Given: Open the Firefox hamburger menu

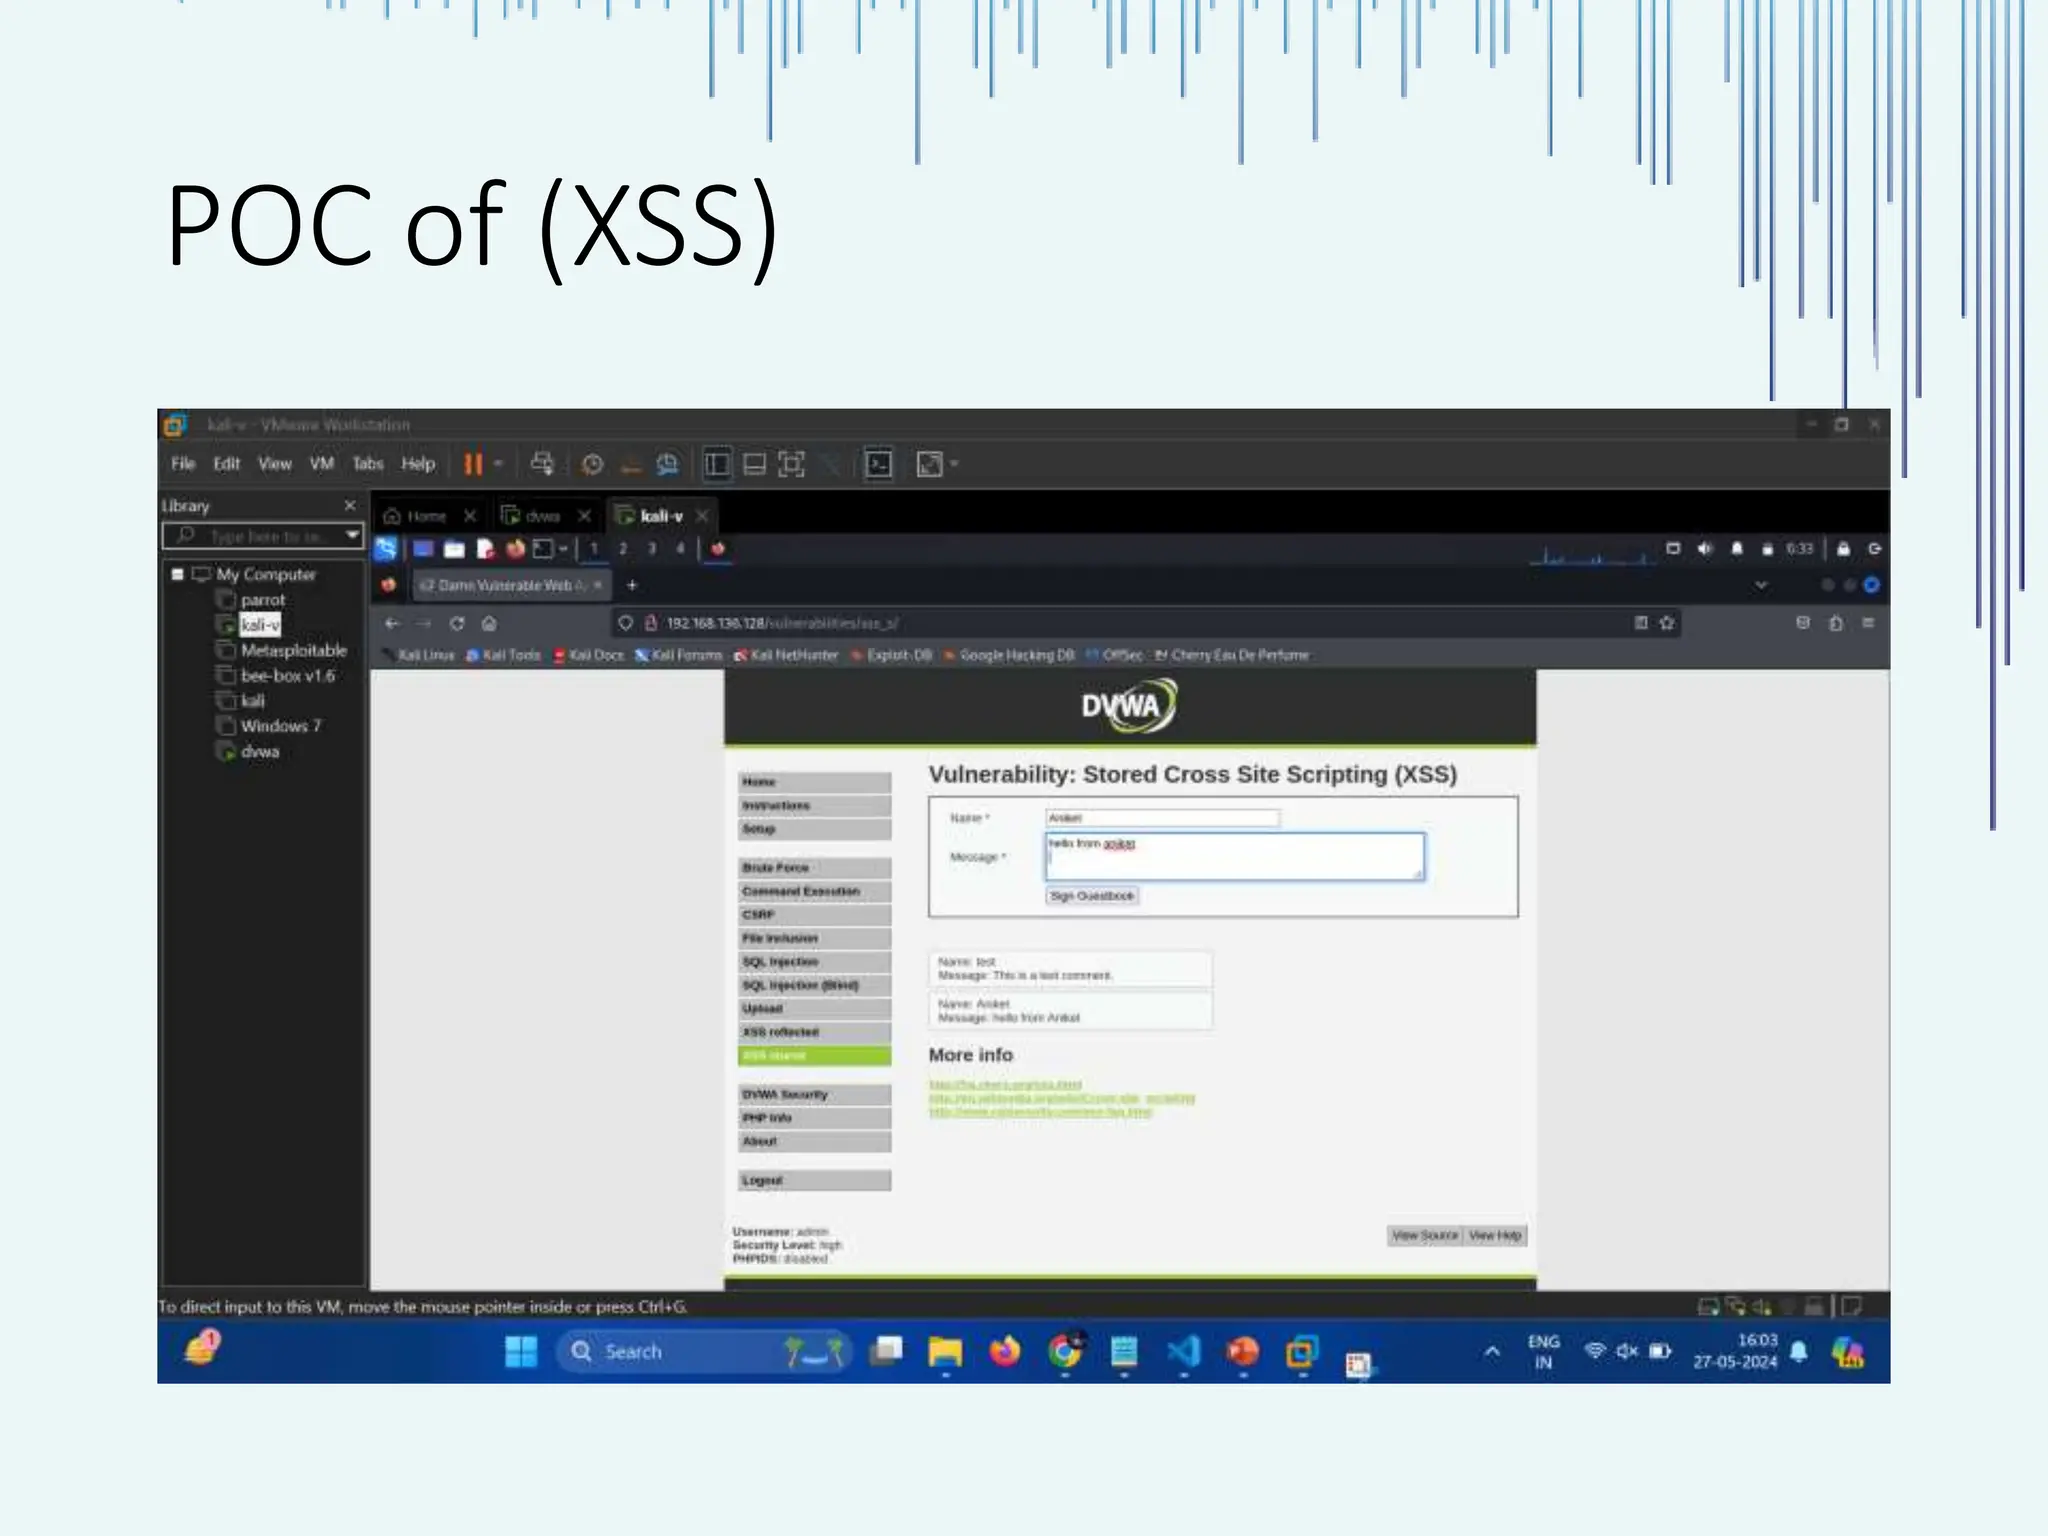Looking at the screenshot, I should coord(1868,623).
